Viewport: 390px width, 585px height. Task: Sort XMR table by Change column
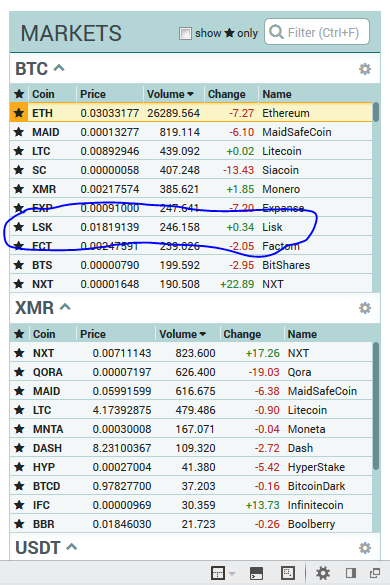(x=242, y=334)
